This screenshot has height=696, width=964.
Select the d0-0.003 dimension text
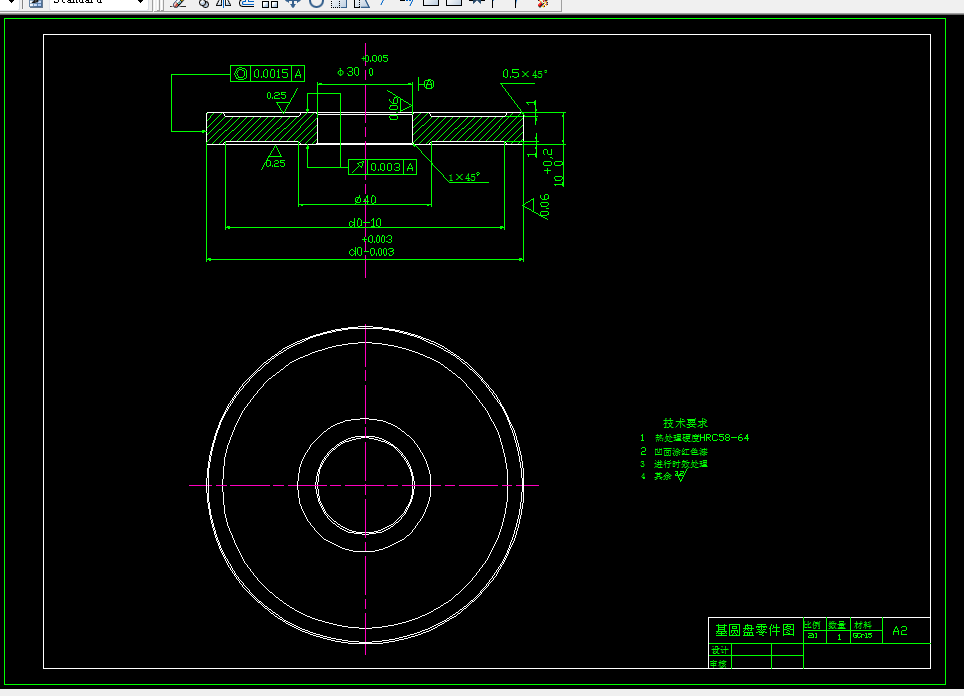point(371,251)
